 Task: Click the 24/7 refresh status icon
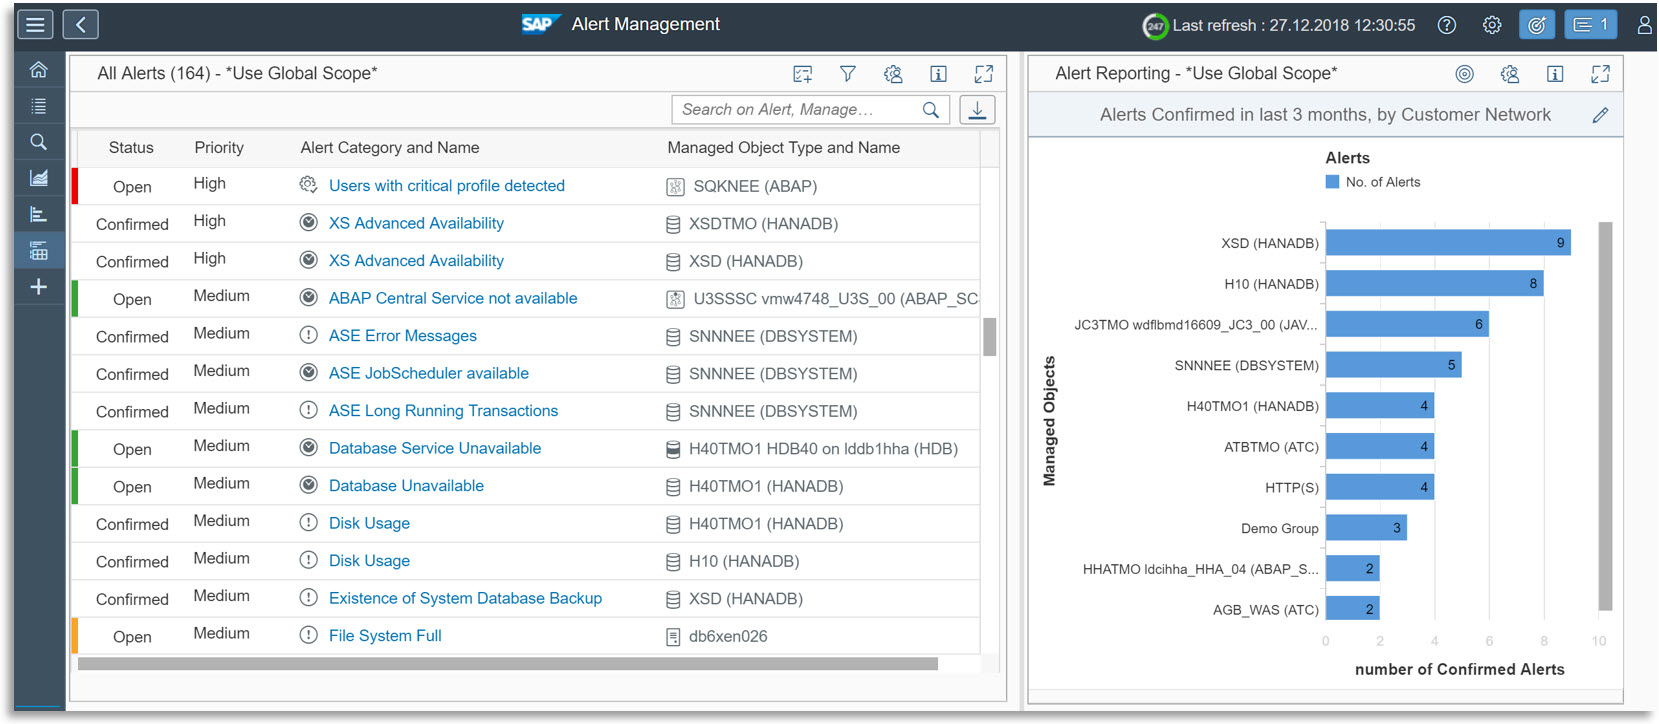(x=1155, y=26)
